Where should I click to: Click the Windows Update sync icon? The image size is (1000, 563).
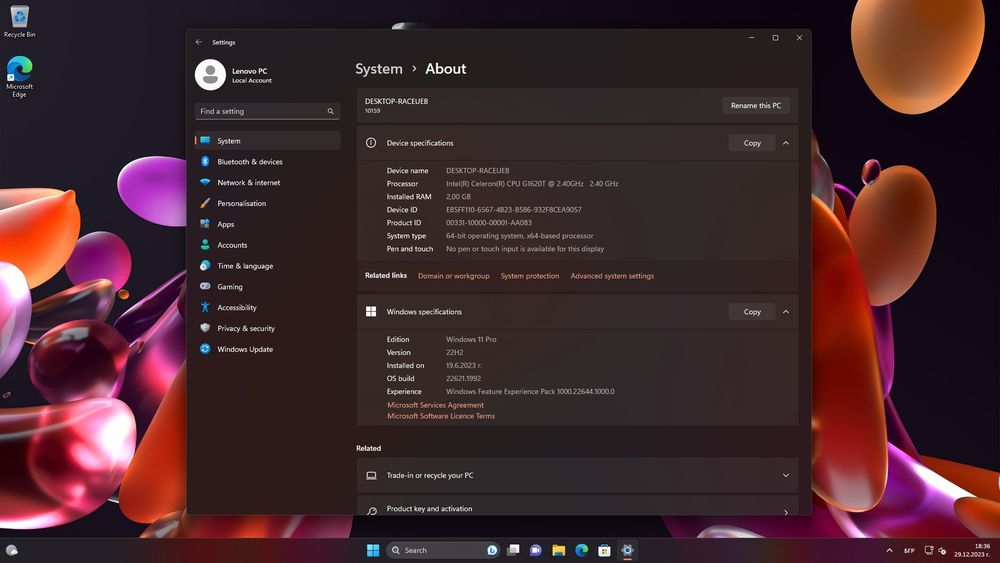205,349
